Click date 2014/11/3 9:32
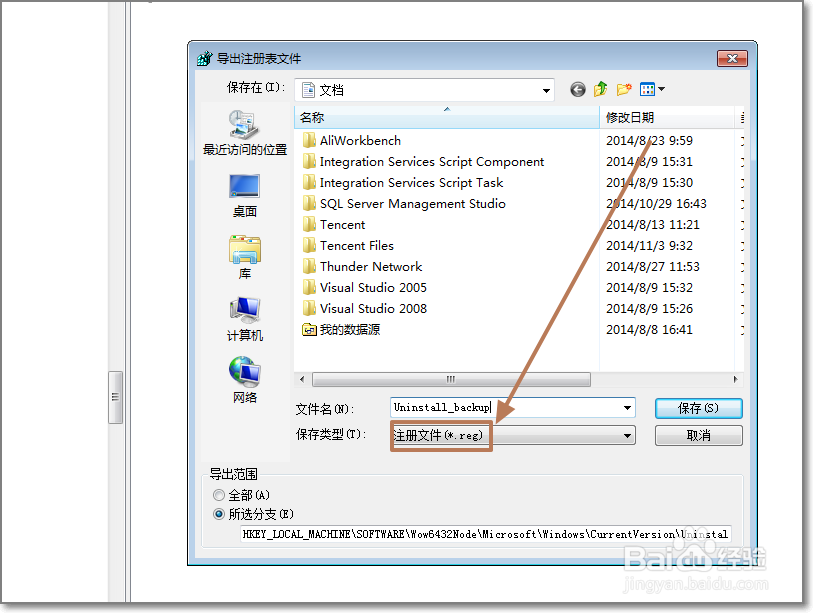This screenshot has height=613, width=813. click(649, 245)
